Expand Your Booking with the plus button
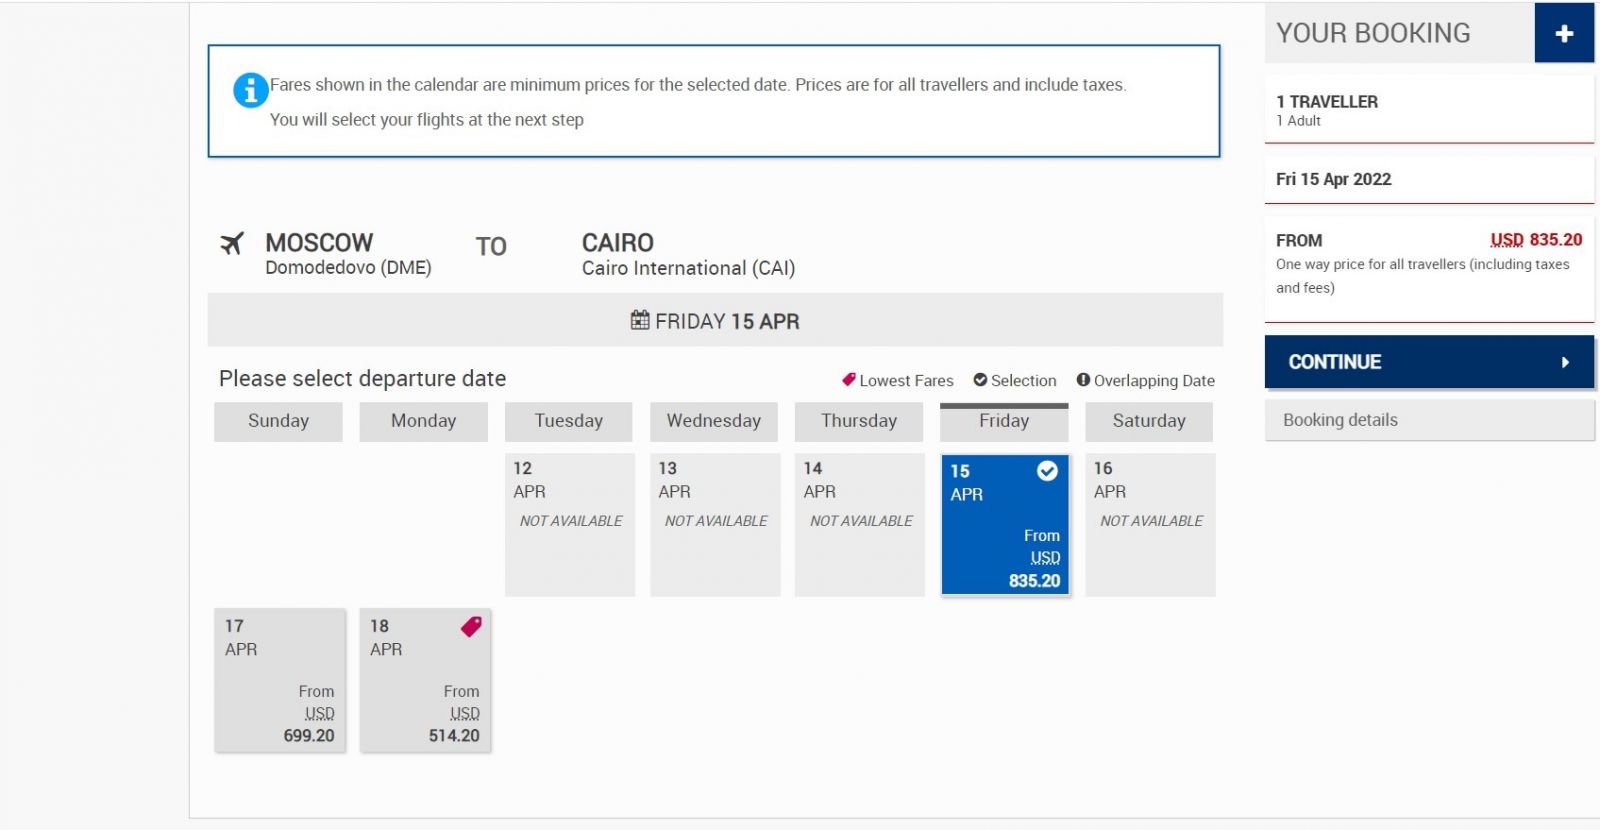 coord(1564,33)
